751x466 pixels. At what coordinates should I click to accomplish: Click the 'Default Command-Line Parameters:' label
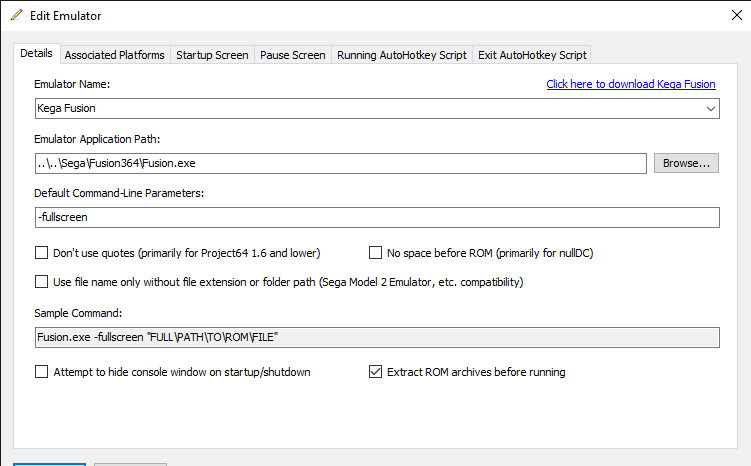(119, 193)
